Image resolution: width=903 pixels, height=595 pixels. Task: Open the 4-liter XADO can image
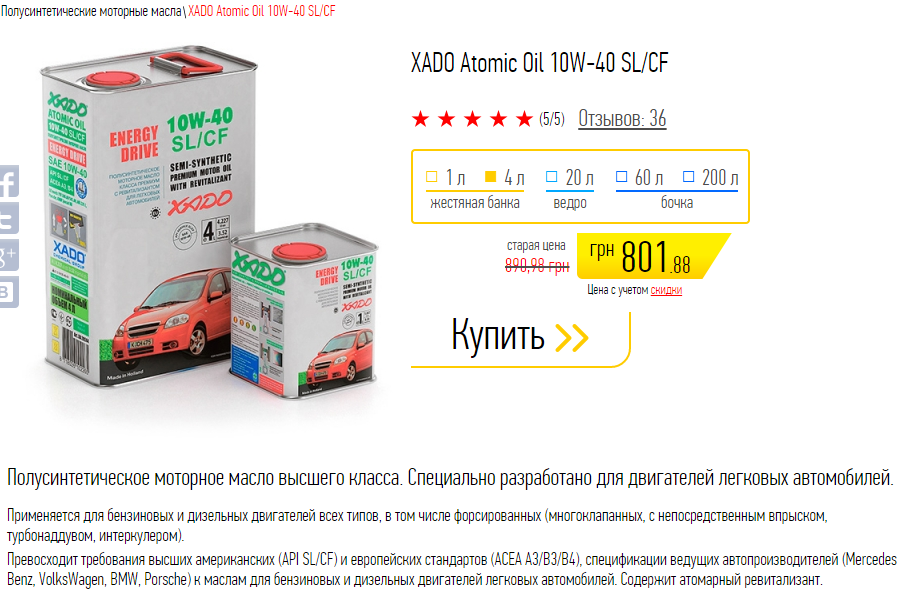(149, 216)
